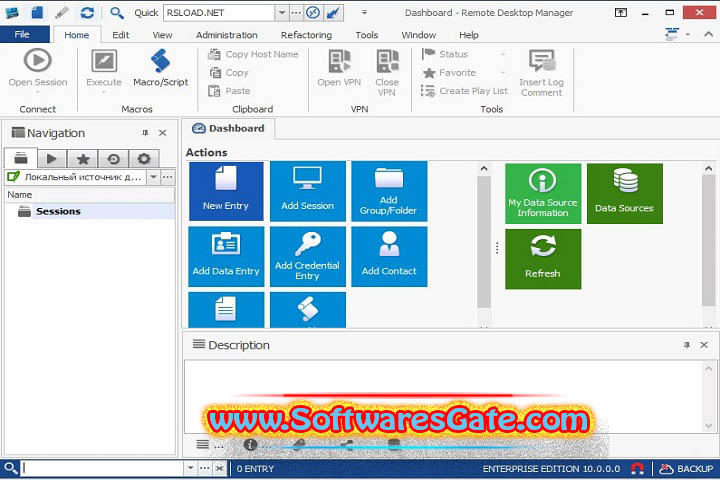Image resolution: width=720 pixels, height=480 pixels.
Task: Select the settings gear navigation tab
Action: click(144, 159)
